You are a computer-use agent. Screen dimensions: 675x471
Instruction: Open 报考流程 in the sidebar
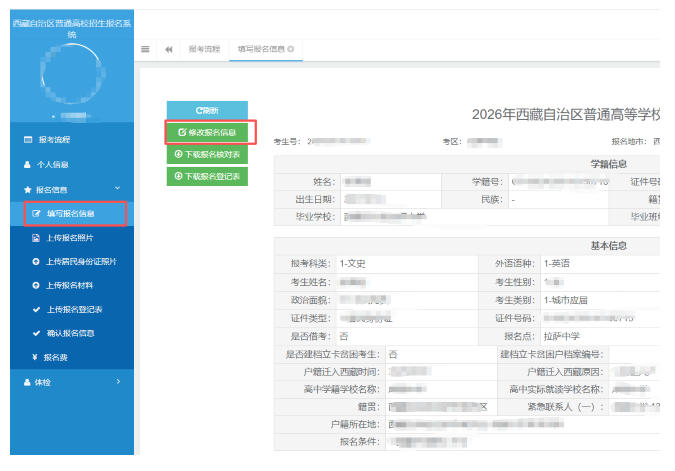72,139
